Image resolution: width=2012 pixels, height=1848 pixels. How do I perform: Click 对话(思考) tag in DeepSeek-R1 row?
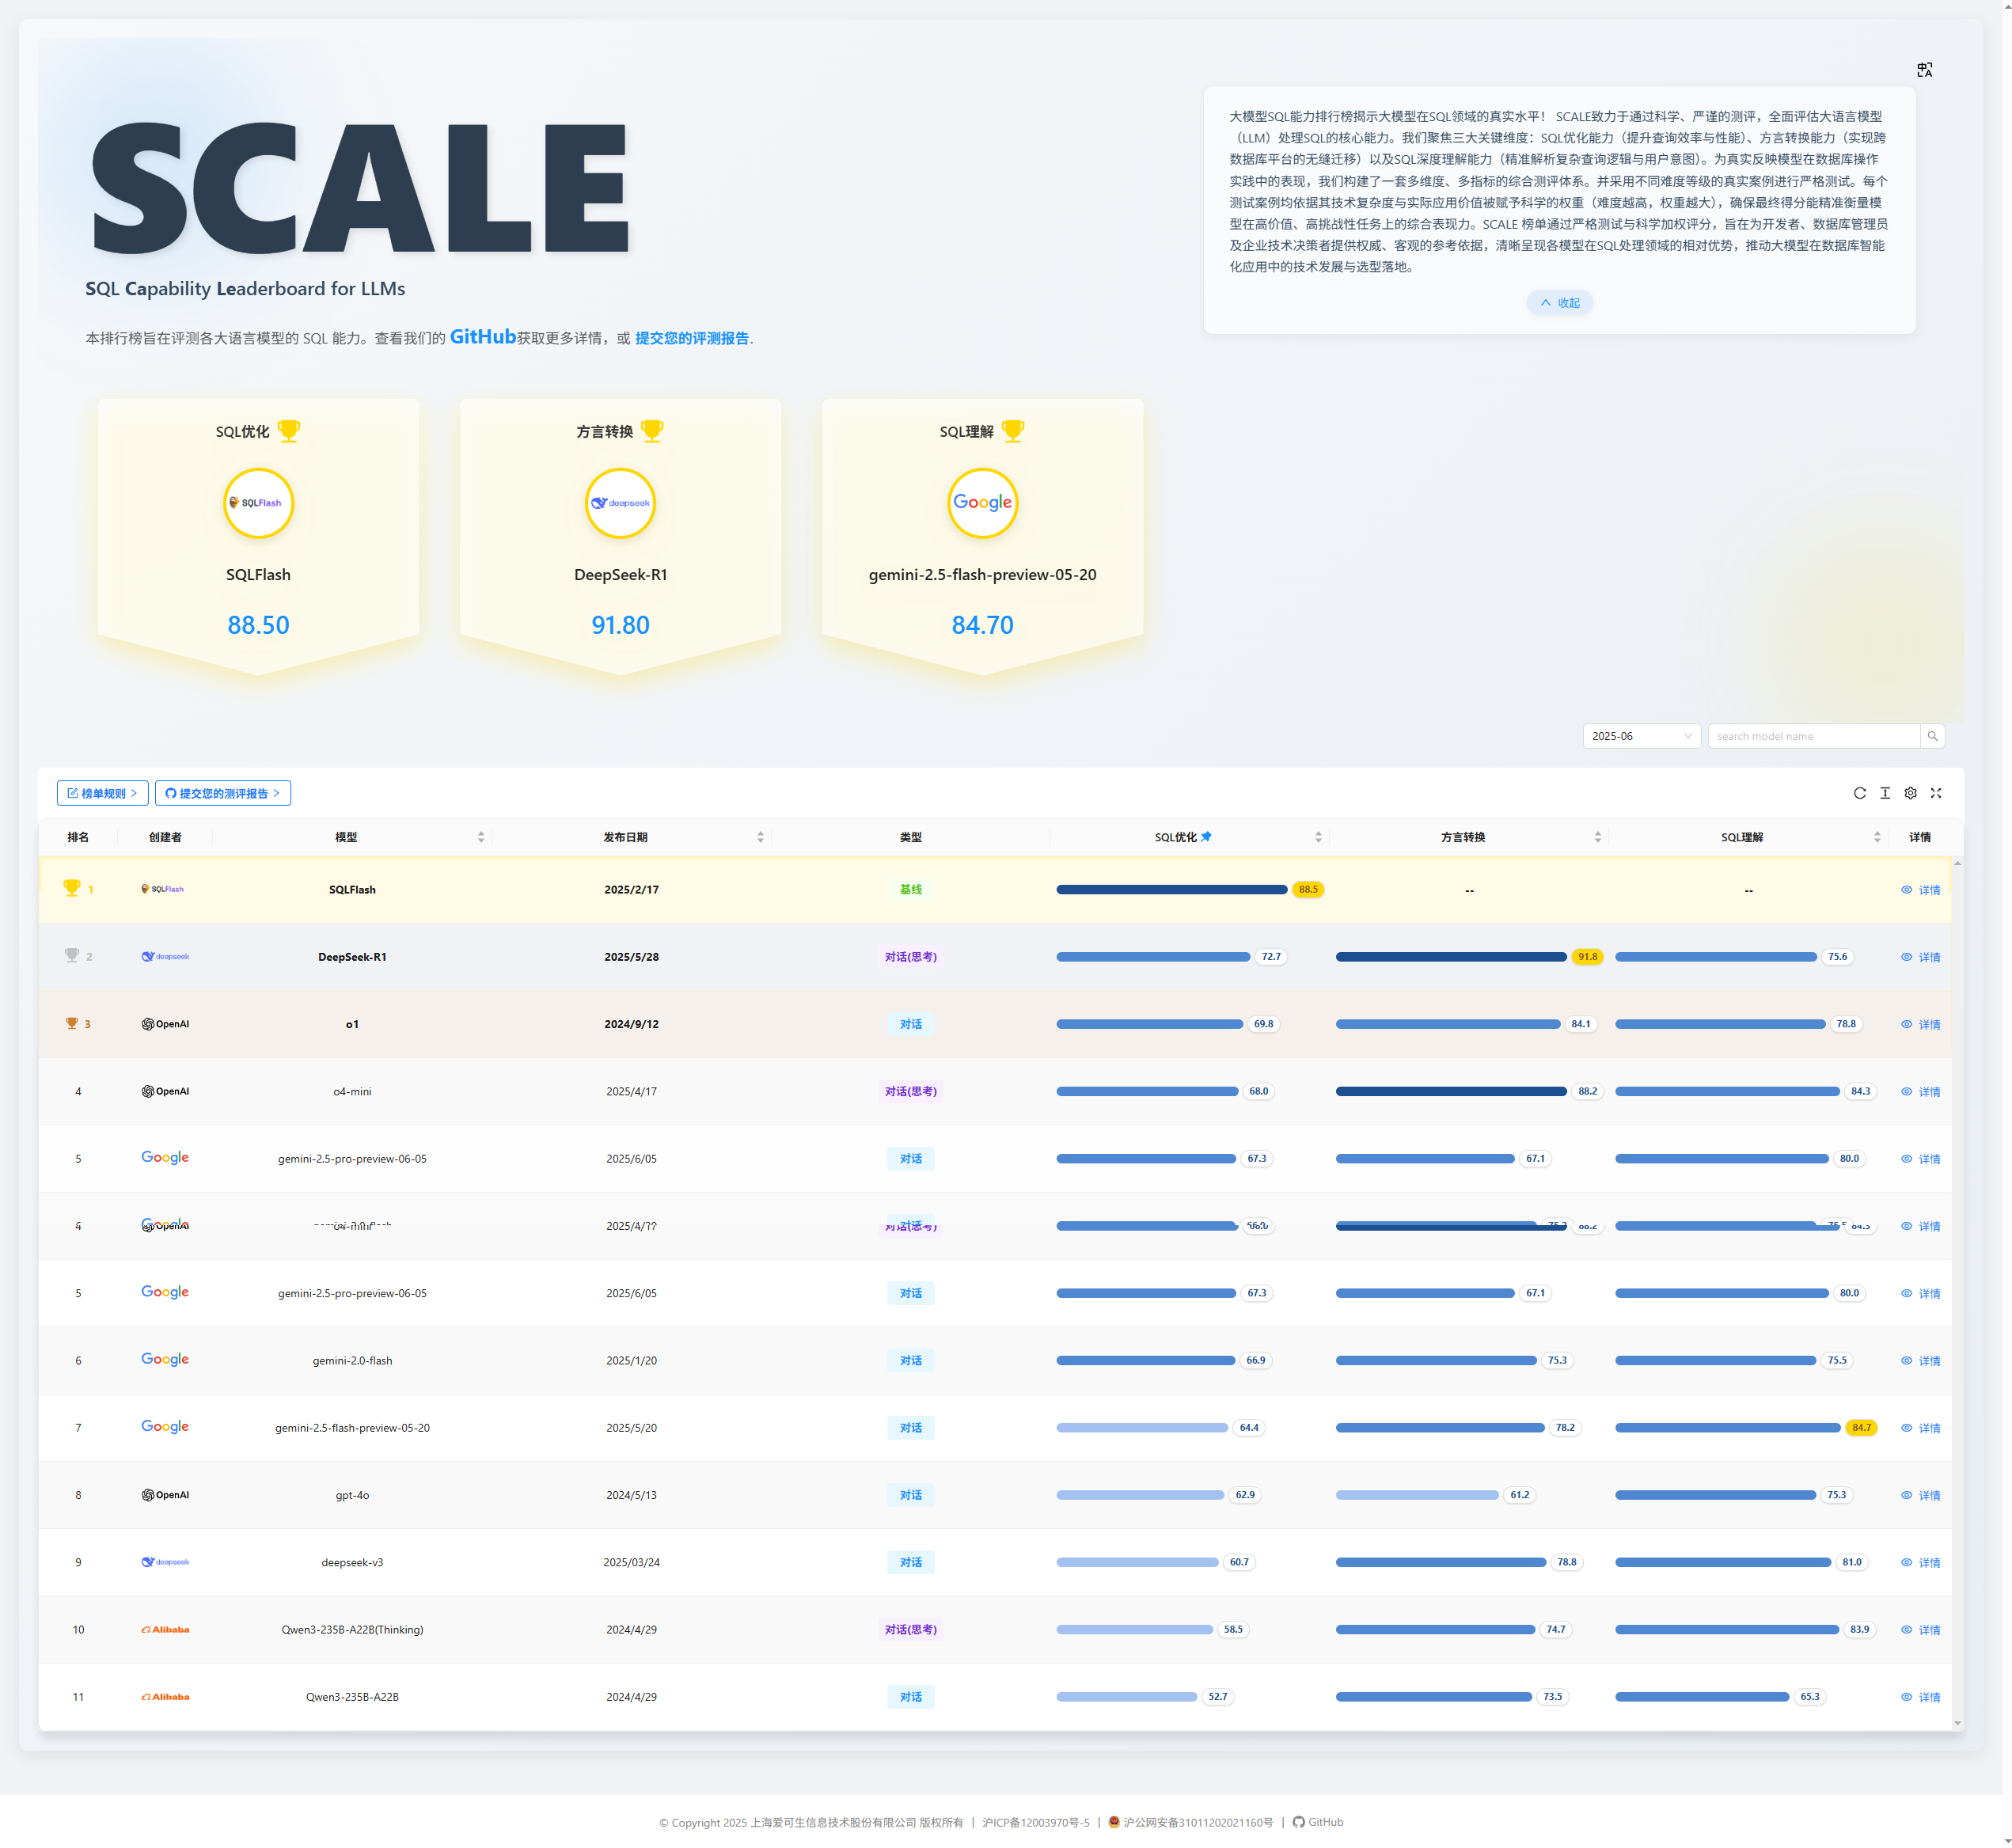click(x=910, y=957)
